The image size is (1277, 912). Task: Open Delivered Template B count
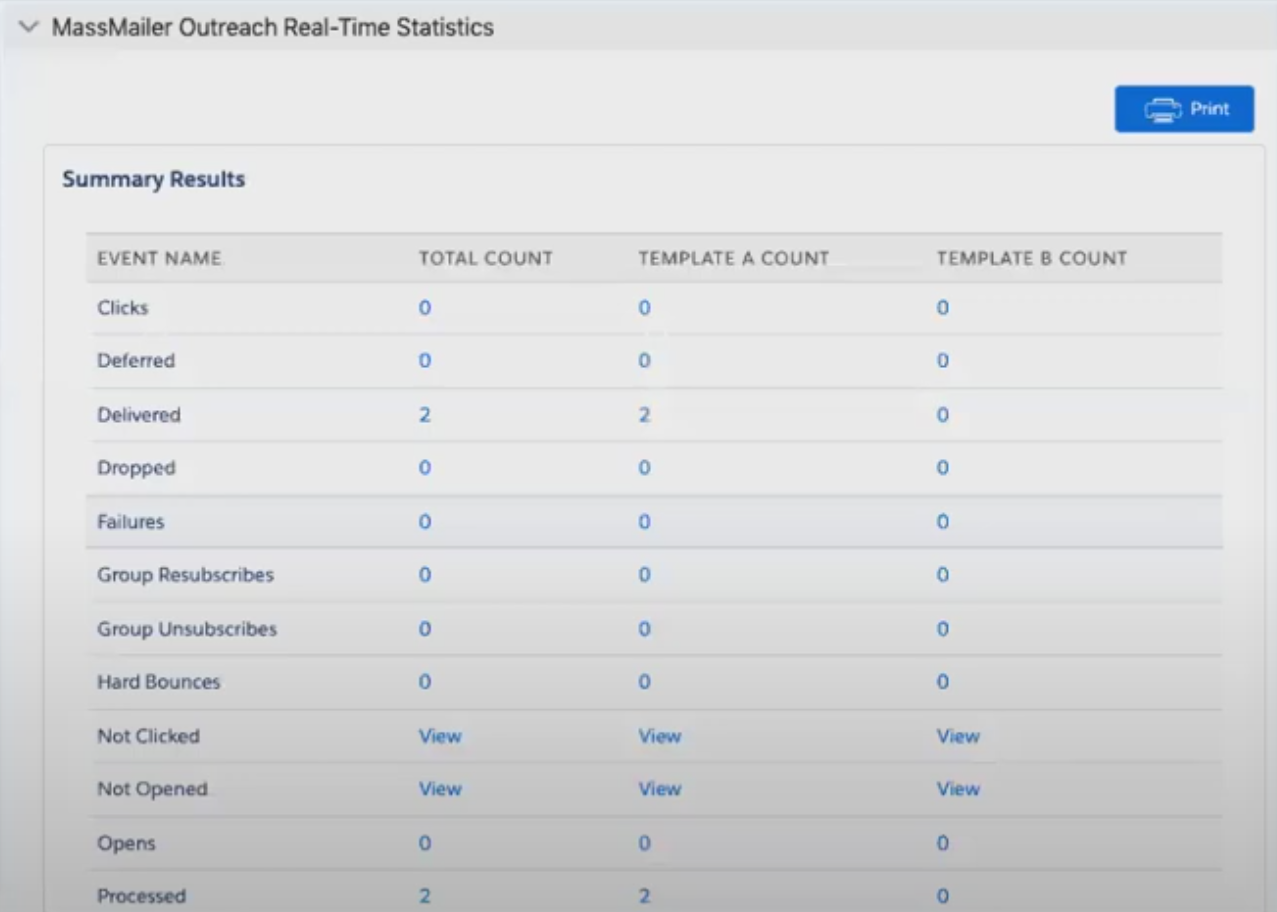point(942,415)
